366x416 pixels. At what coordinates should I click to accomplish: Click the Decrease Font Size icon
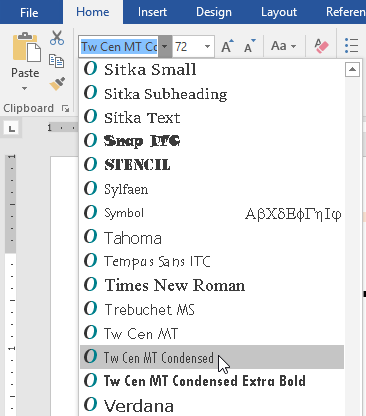pos(249,46)
